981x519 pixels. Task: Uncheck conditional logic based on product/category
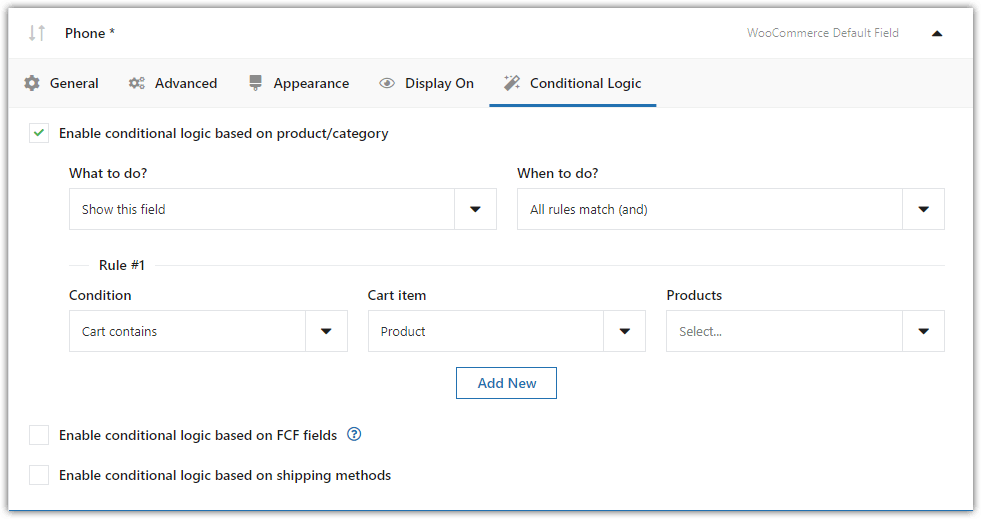39,133
